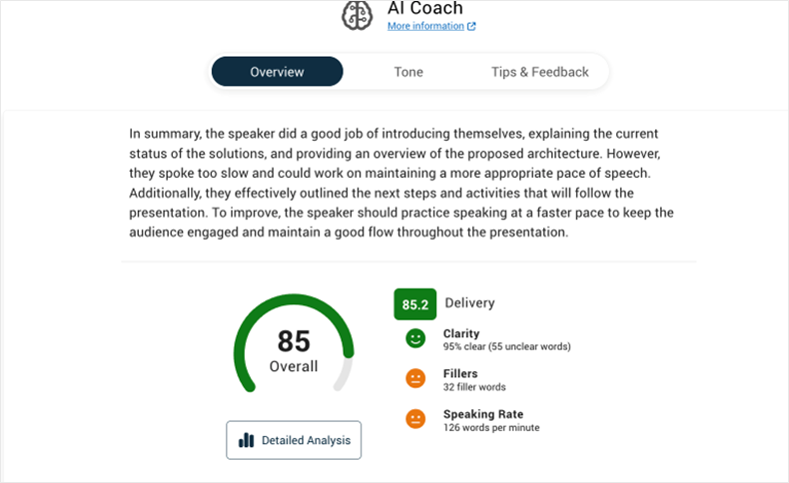
Task: Click the Delivery label
Action: (x=469, y=303)
